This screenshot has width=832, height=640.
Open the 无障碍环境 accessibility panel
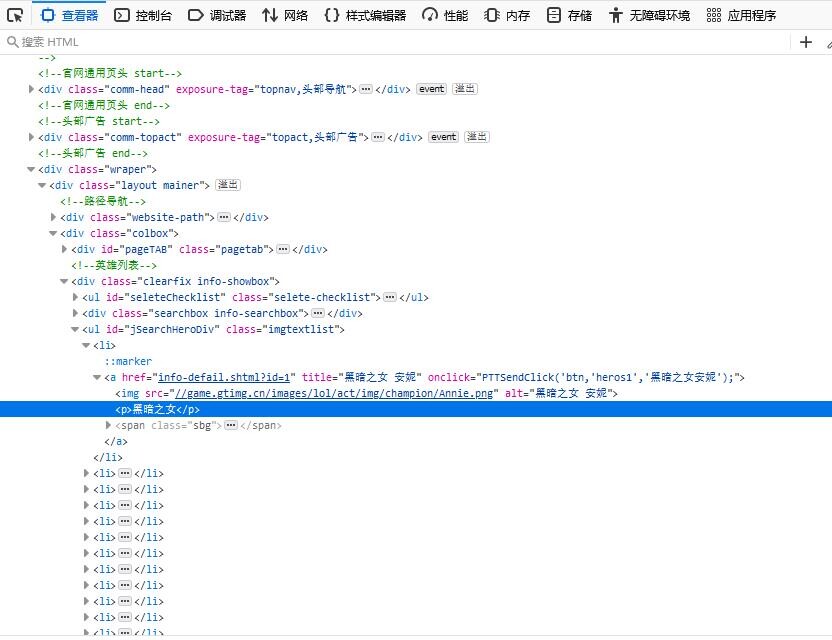point(648,15)
